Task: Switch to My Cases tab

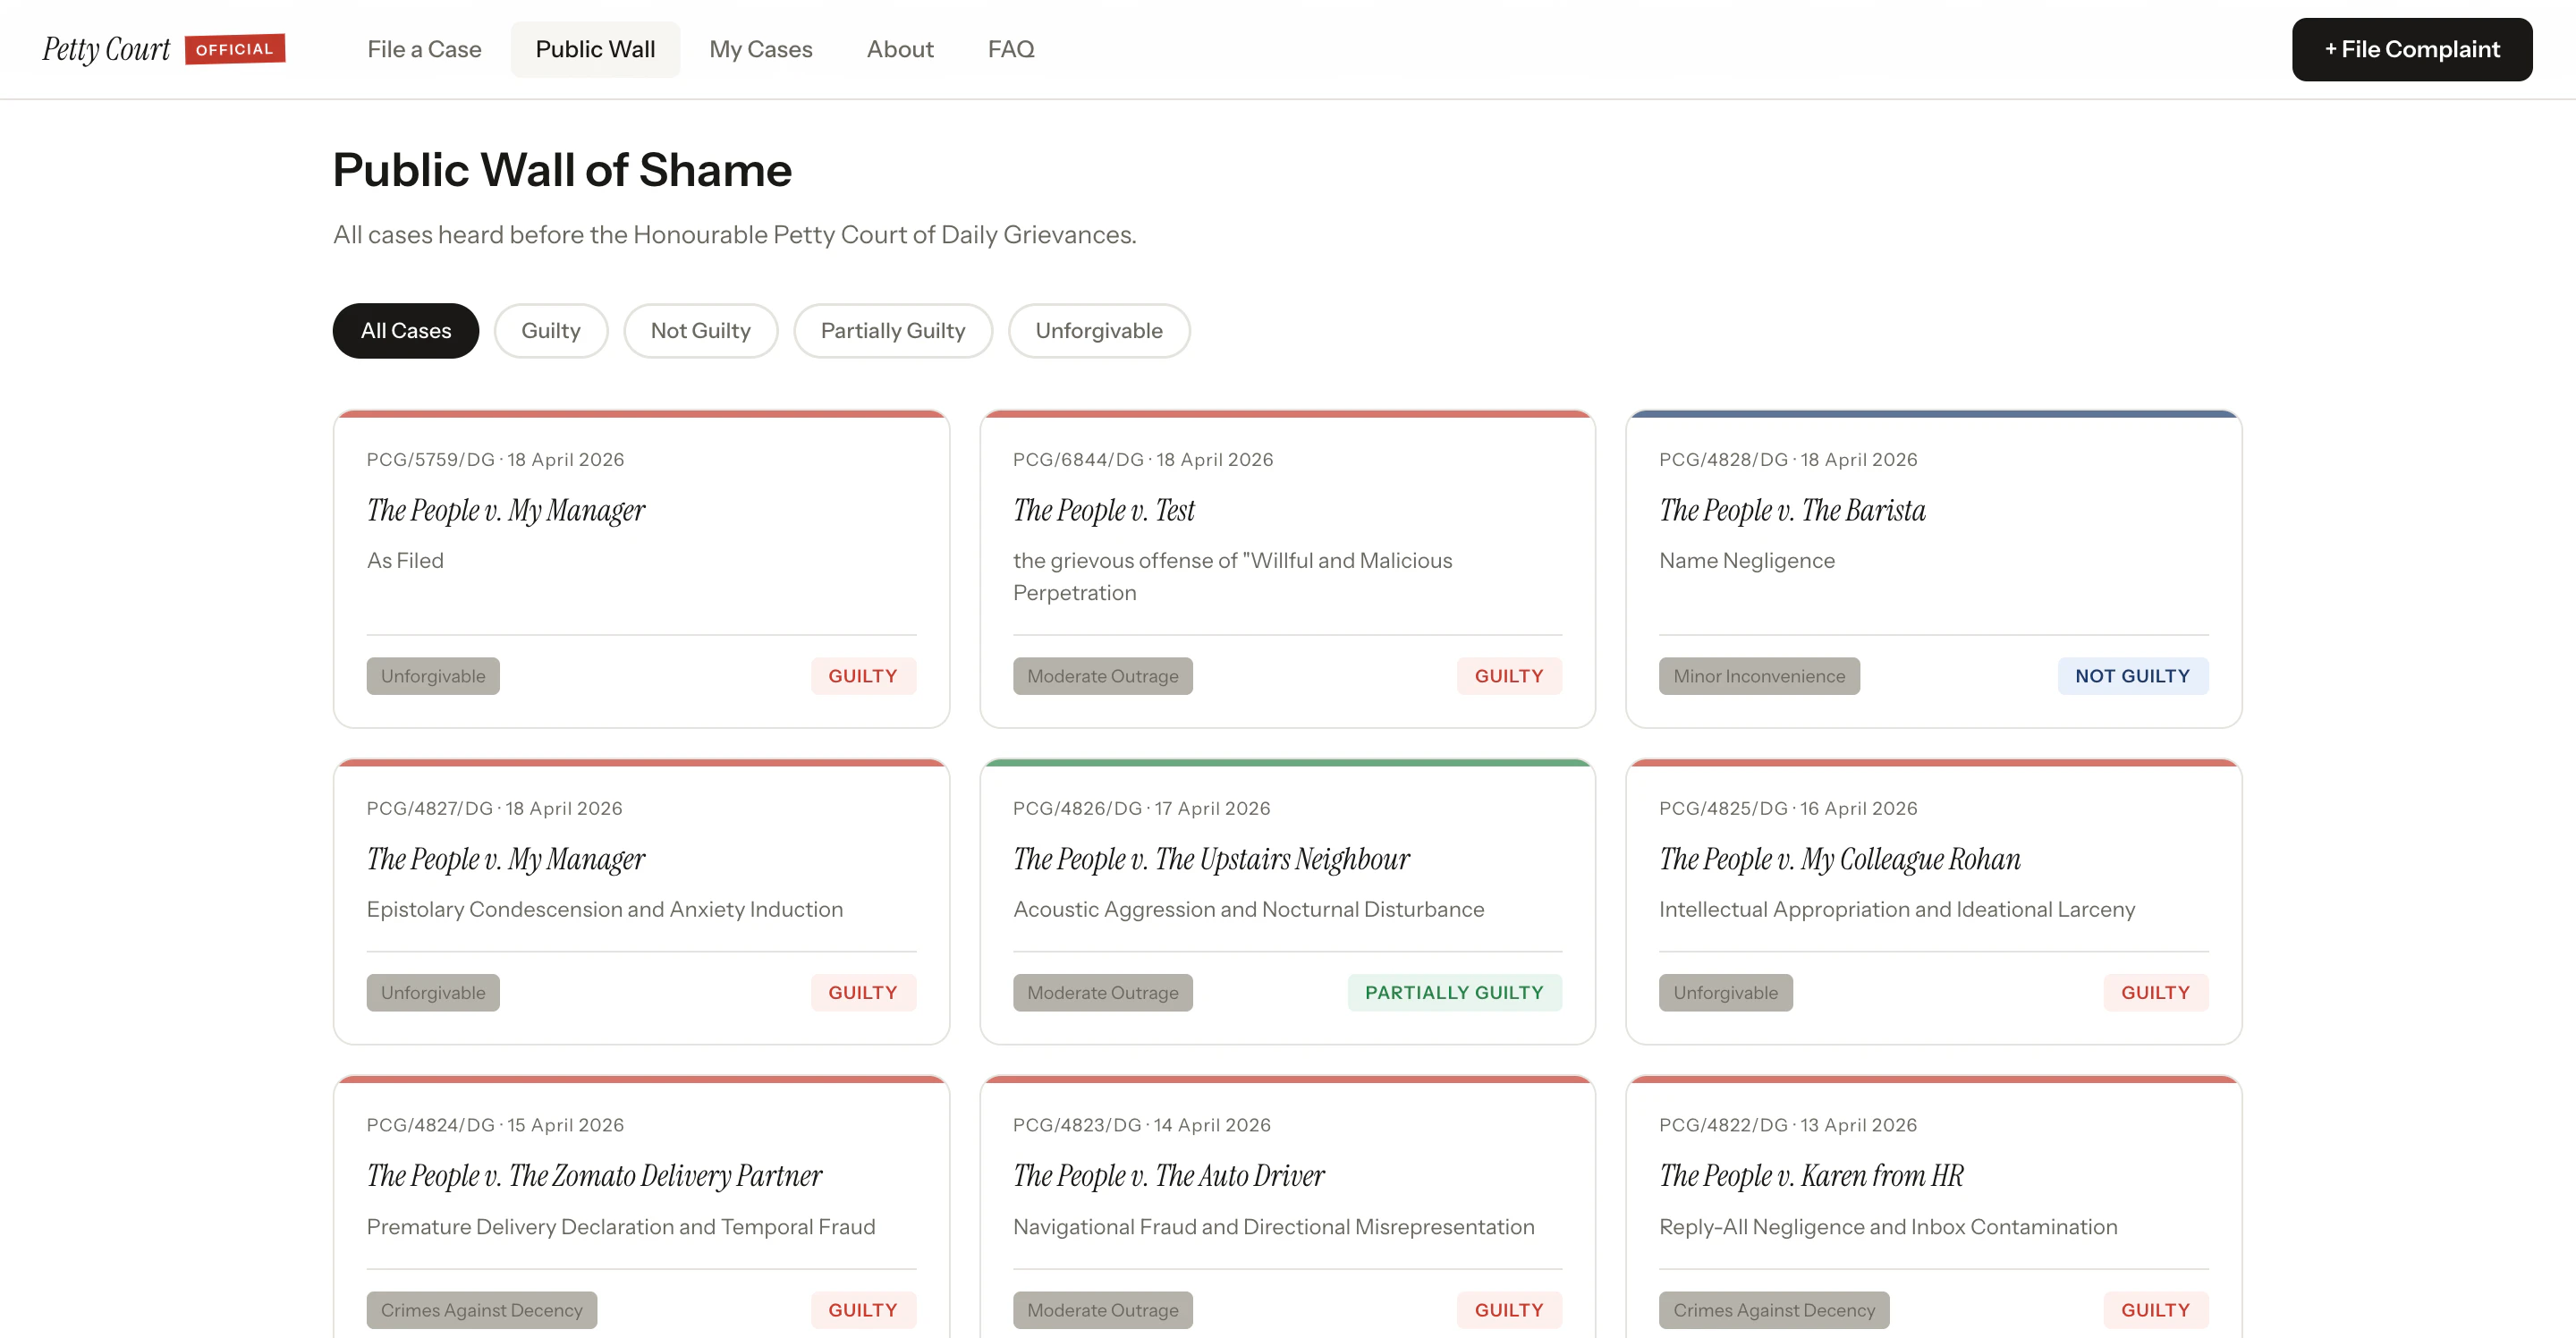Action: pyautogui.click(x=760, y=49)
